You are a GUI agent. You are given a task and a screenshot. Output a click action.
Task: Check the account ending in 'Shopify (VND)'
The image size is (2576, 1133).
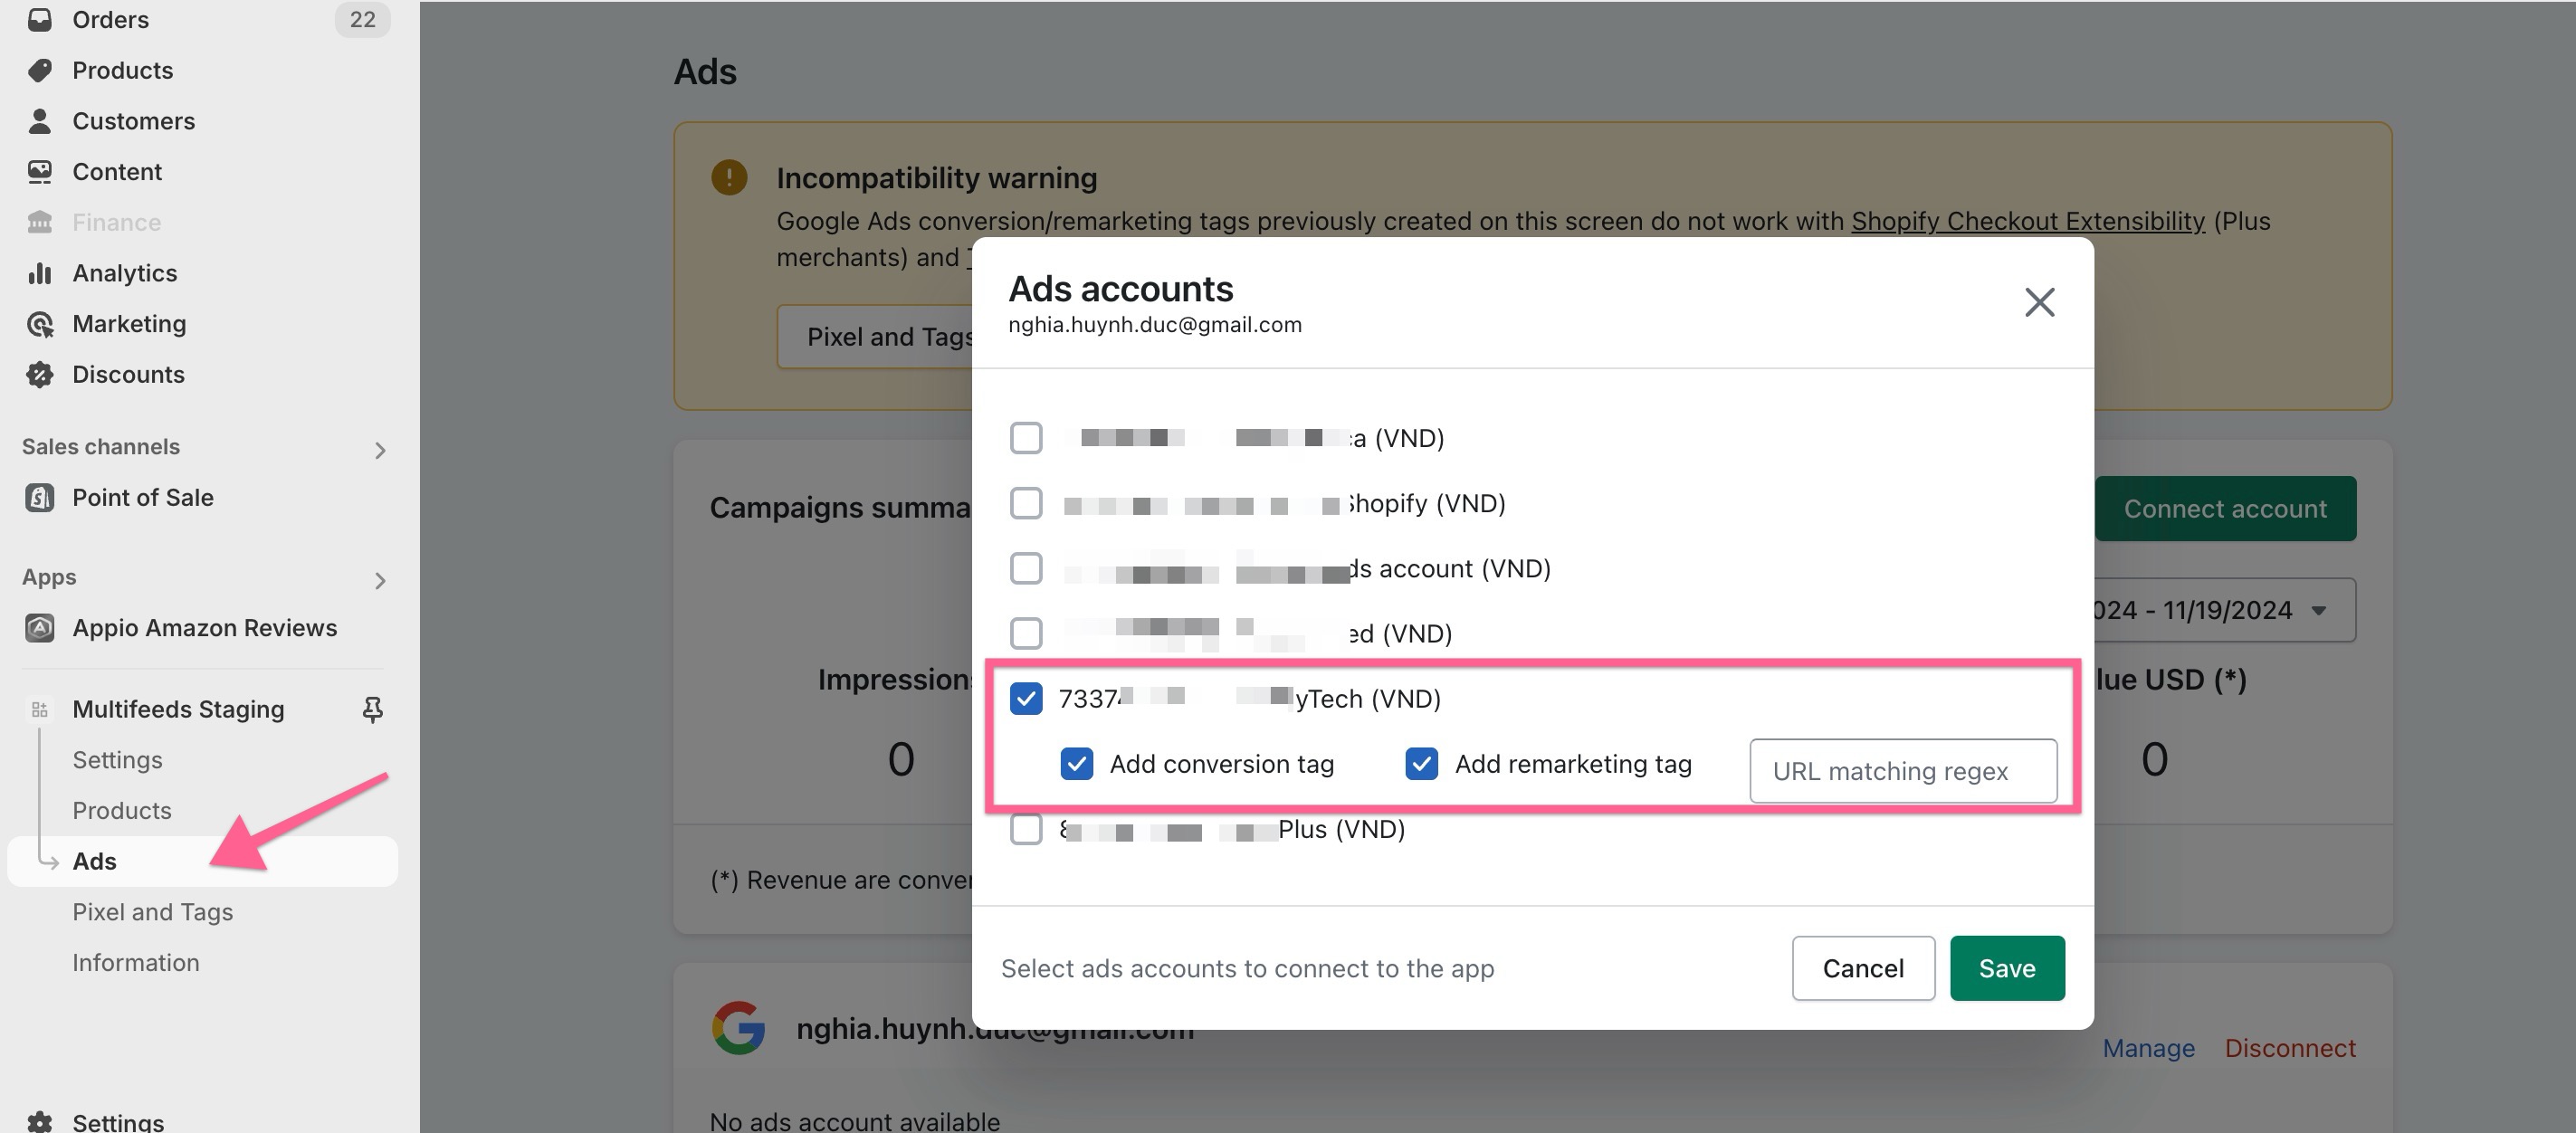point(1025,502)
